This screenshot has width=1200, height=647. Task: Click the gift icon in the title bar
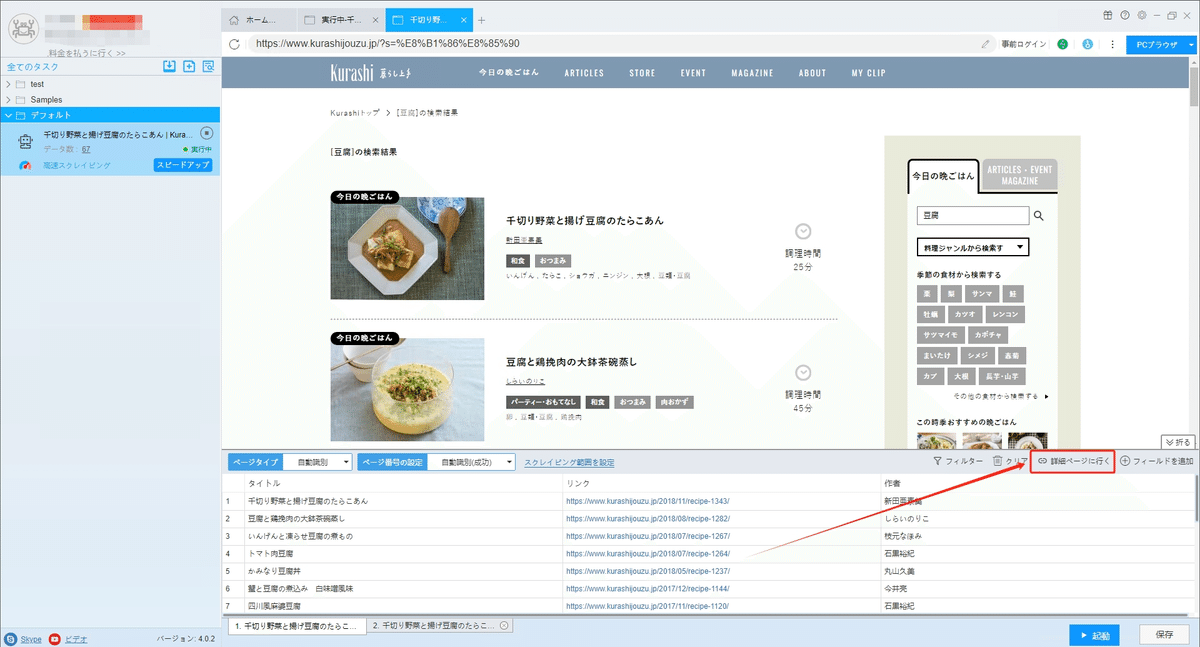tap(1108, 15)
